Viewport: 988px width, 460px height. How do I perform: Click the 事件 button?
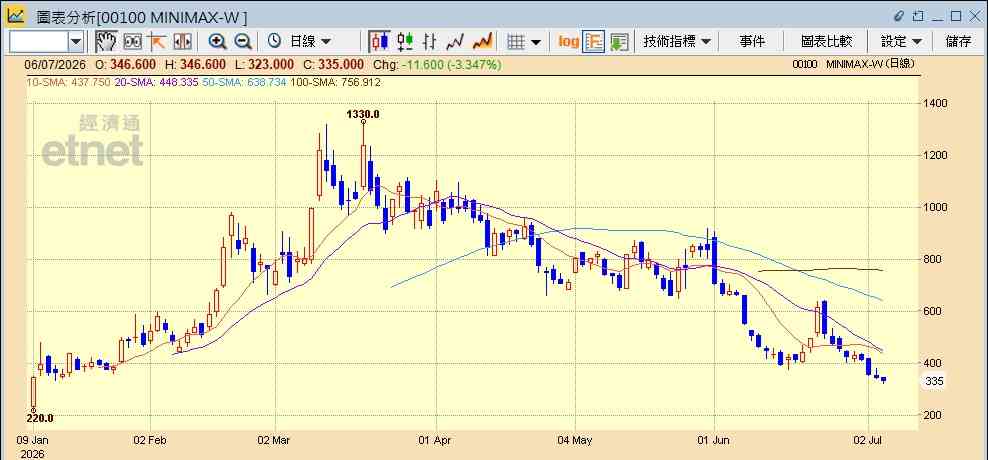752,42
